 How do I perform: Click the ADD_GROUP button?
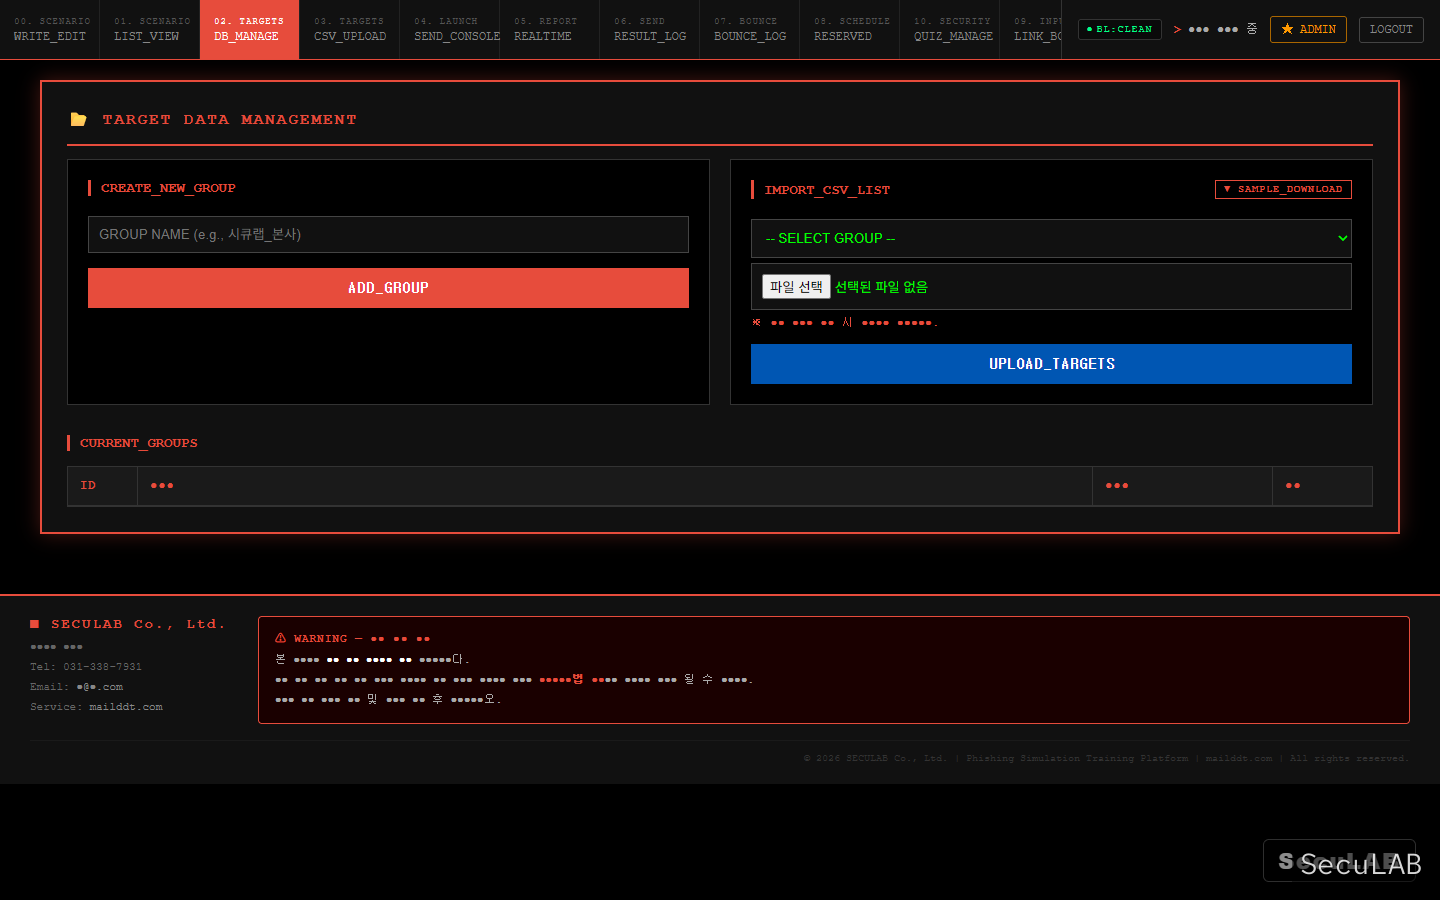pyautogui.click(x=388, y=288)
